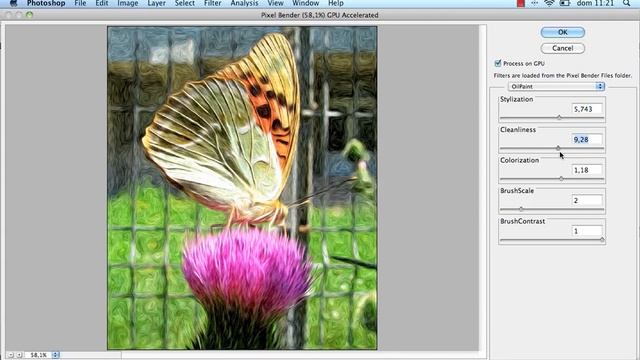Click the BrushContrast slider handle
The width and height of the screenshot is (640, 360).
point(602,240)
